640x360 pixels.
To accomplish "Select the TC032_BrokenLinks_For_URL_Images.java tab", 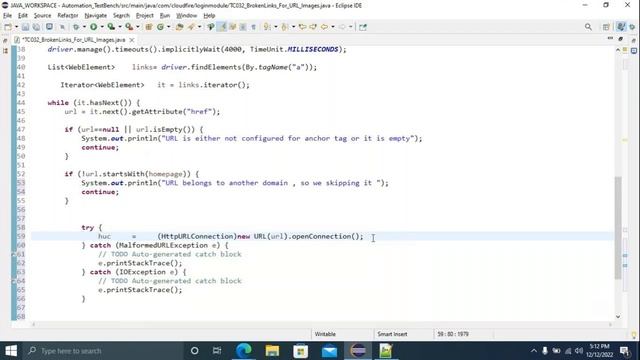I will (x=73, y=40).
